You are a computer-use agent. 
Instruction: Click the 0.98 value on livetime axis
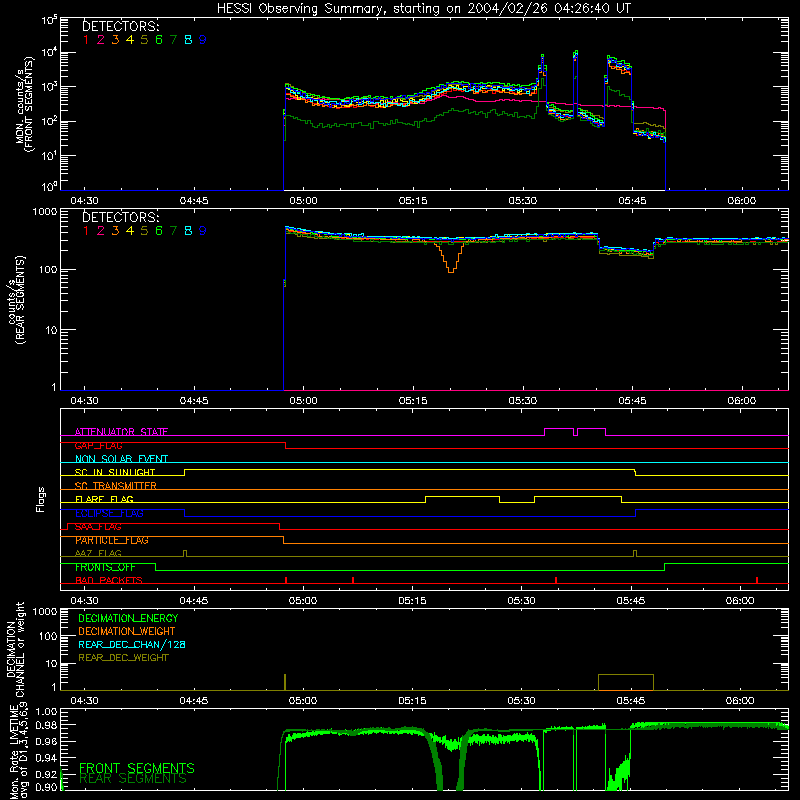[46, 725]
